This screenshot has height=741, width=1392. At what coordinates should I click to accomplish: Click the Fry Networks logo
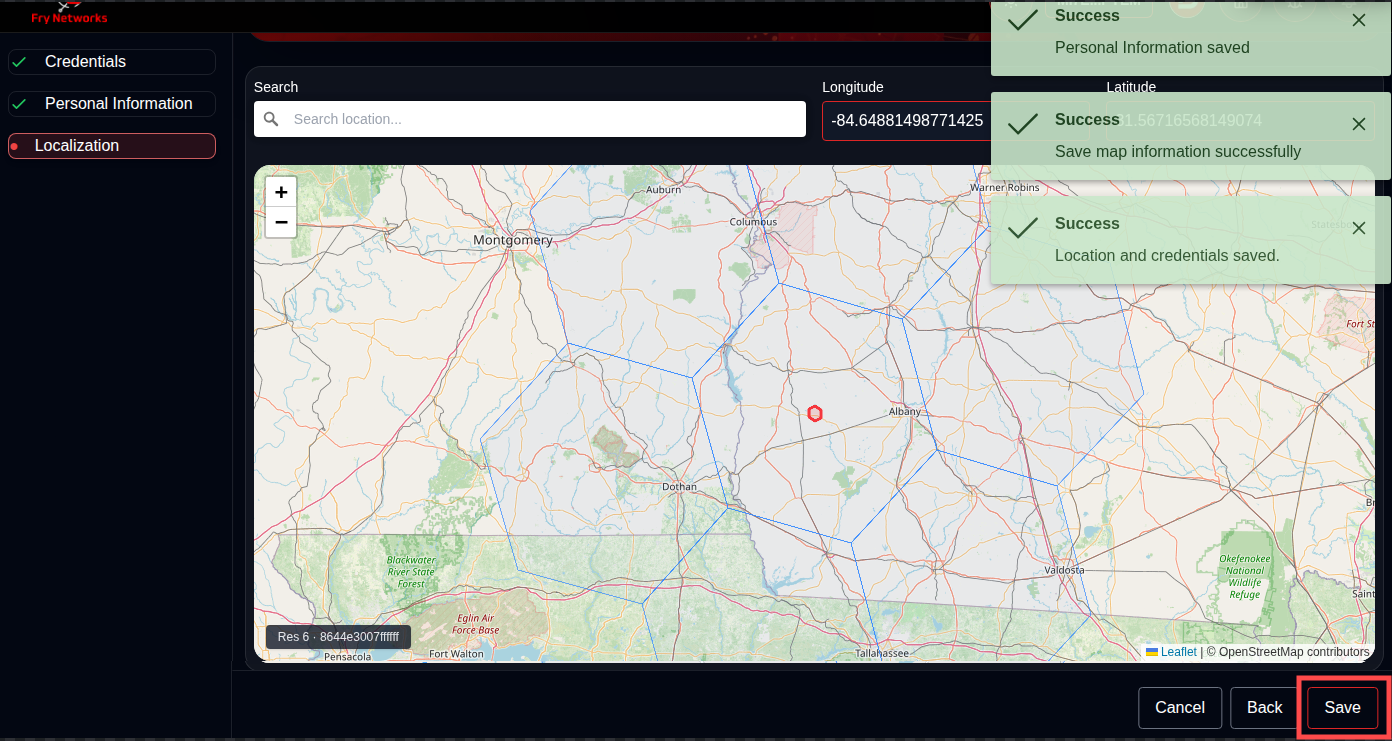click(x=69, y=13)
